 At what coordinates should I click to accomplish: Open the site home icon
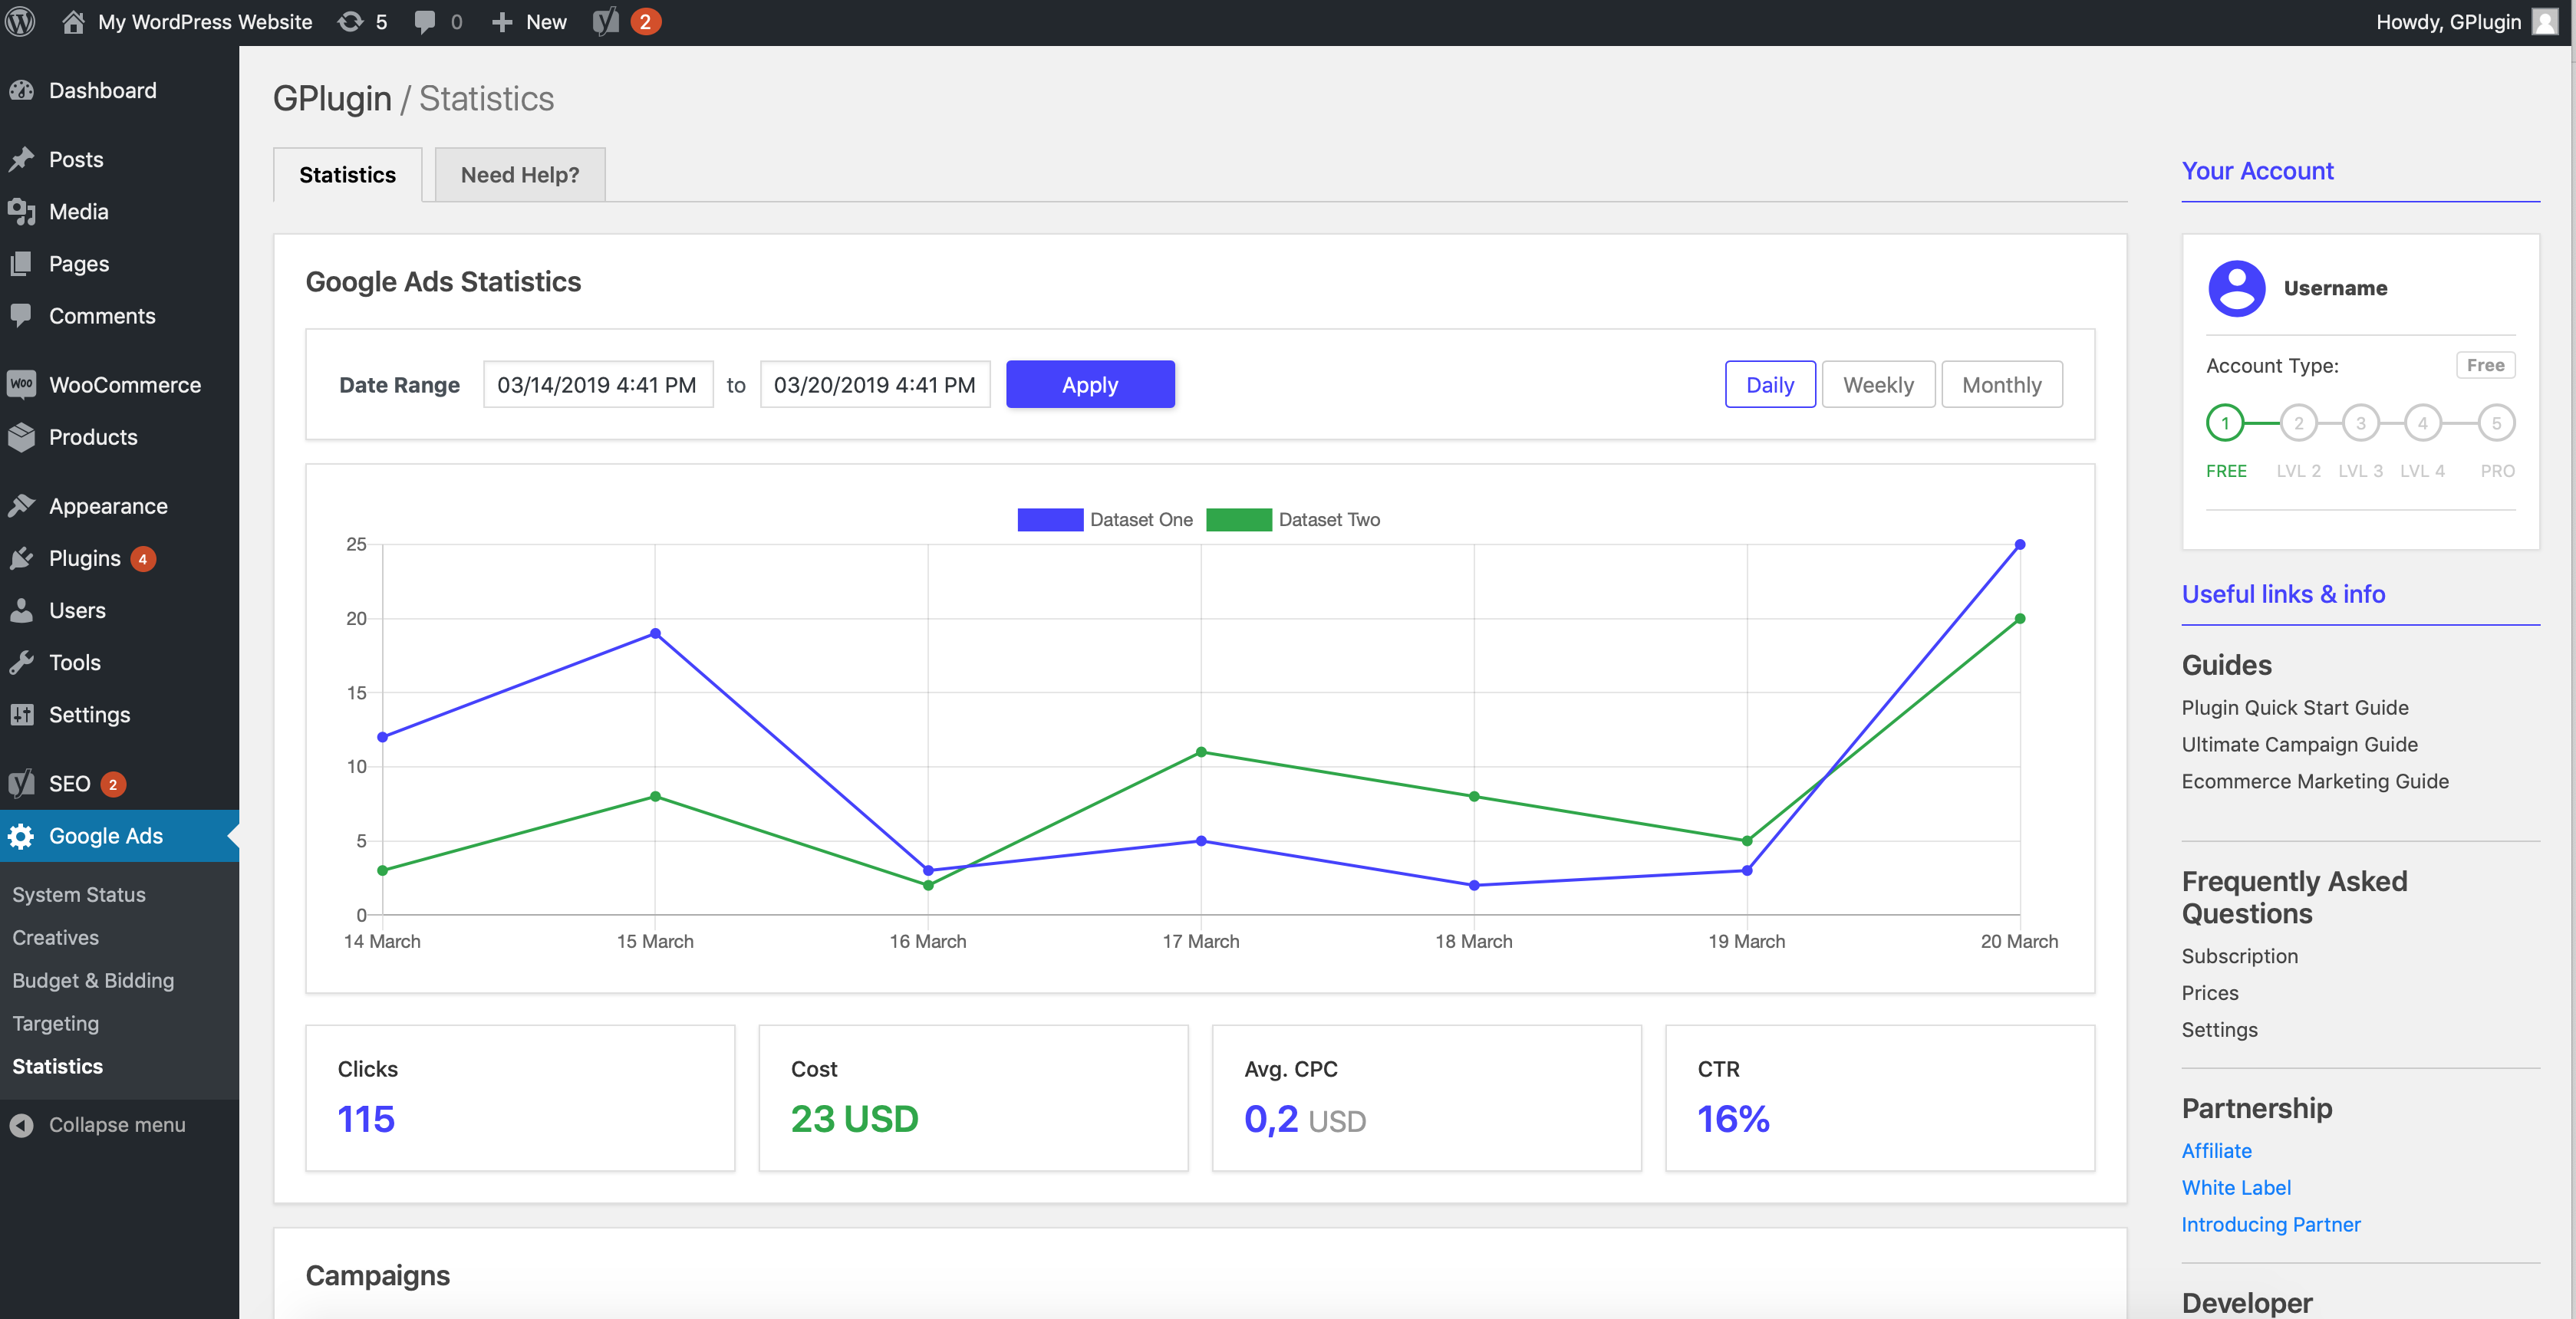coord(73,22)
